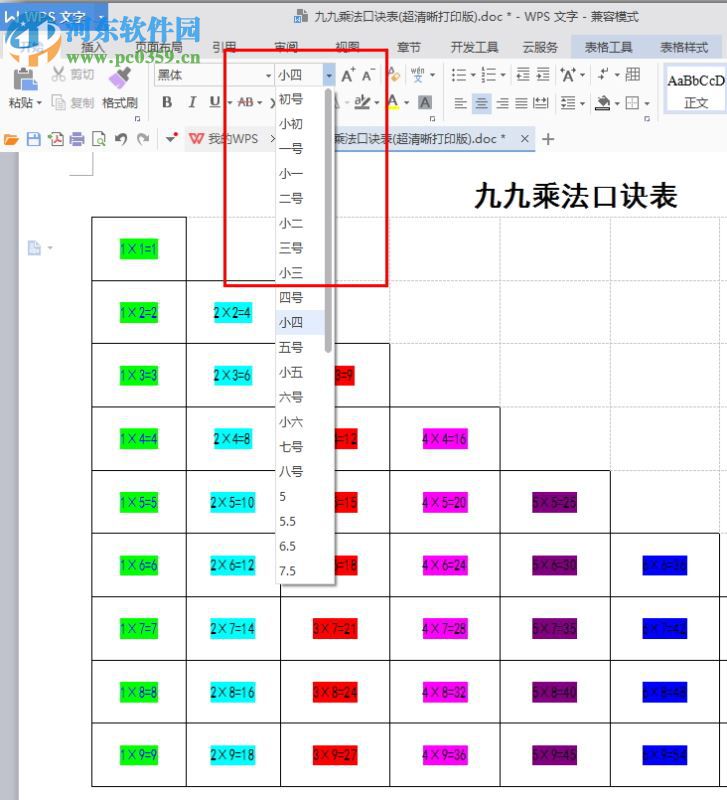Open quick access toolbar customize arrow

171,138
